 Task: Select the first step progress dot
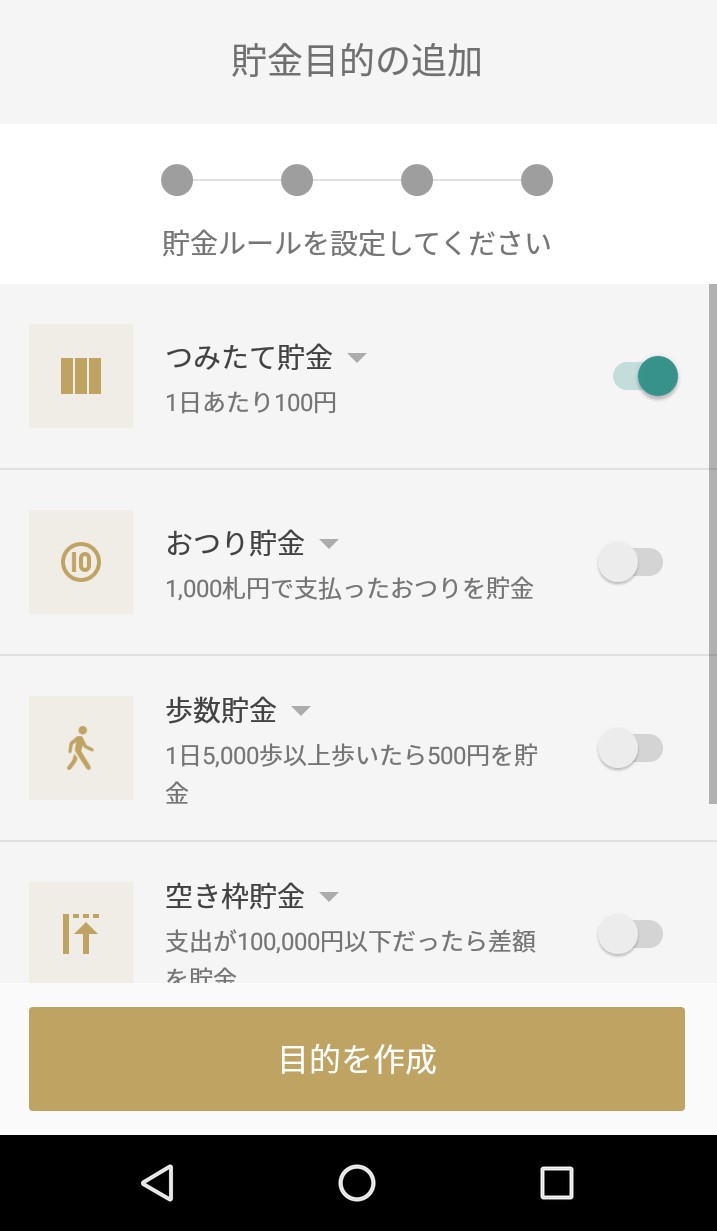(177, 181)
